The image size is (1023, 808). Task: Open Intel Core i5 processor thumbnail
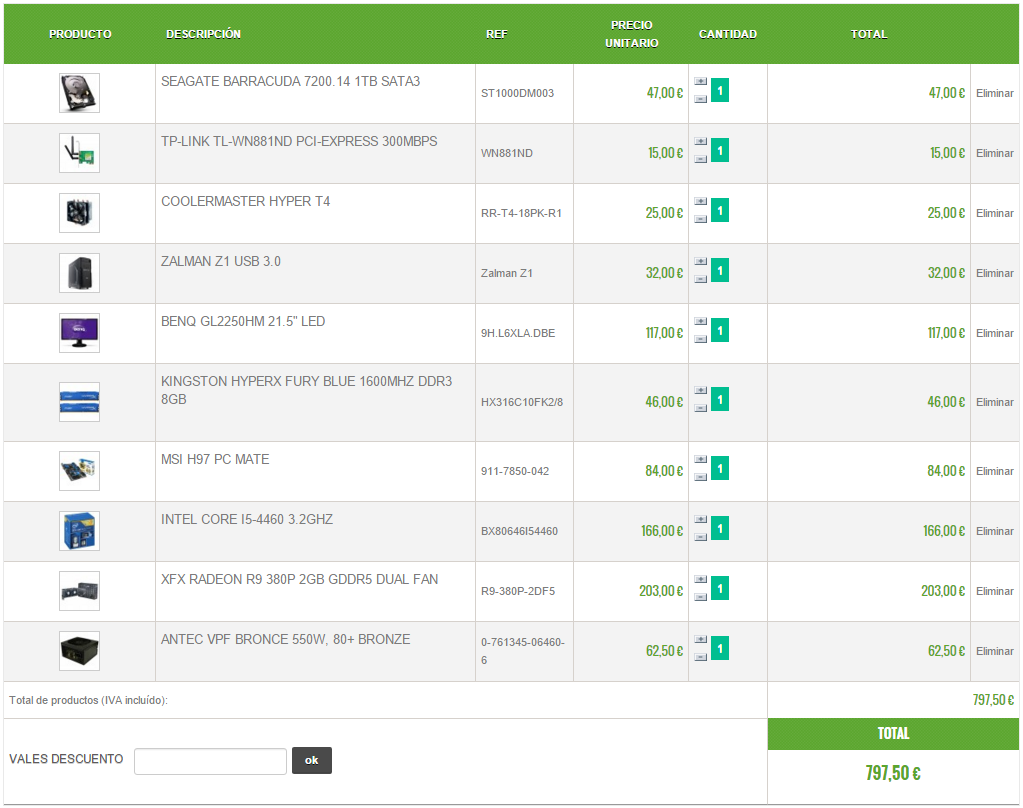pyautogui.click(x=80, y=531)
